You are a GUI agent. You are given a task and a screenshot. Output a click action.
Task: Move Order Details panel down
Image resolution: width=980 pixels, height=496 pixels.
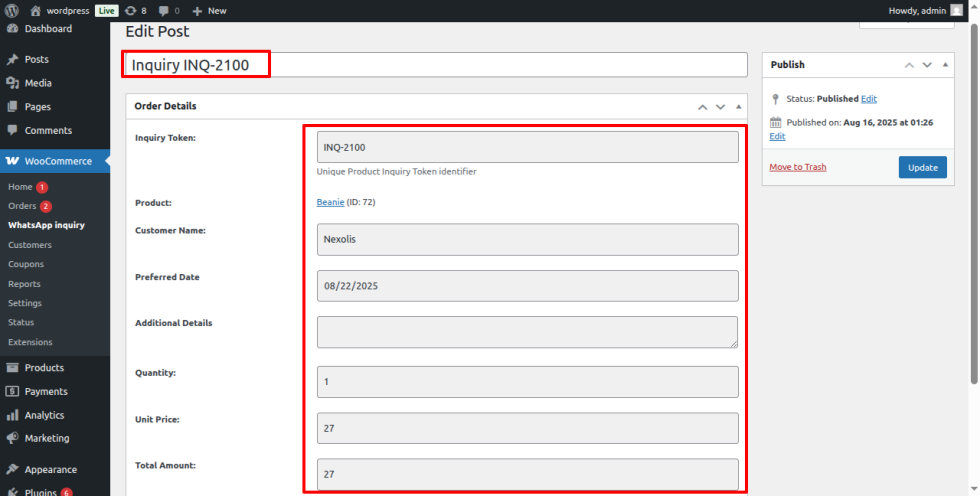(x=721, y=107)
